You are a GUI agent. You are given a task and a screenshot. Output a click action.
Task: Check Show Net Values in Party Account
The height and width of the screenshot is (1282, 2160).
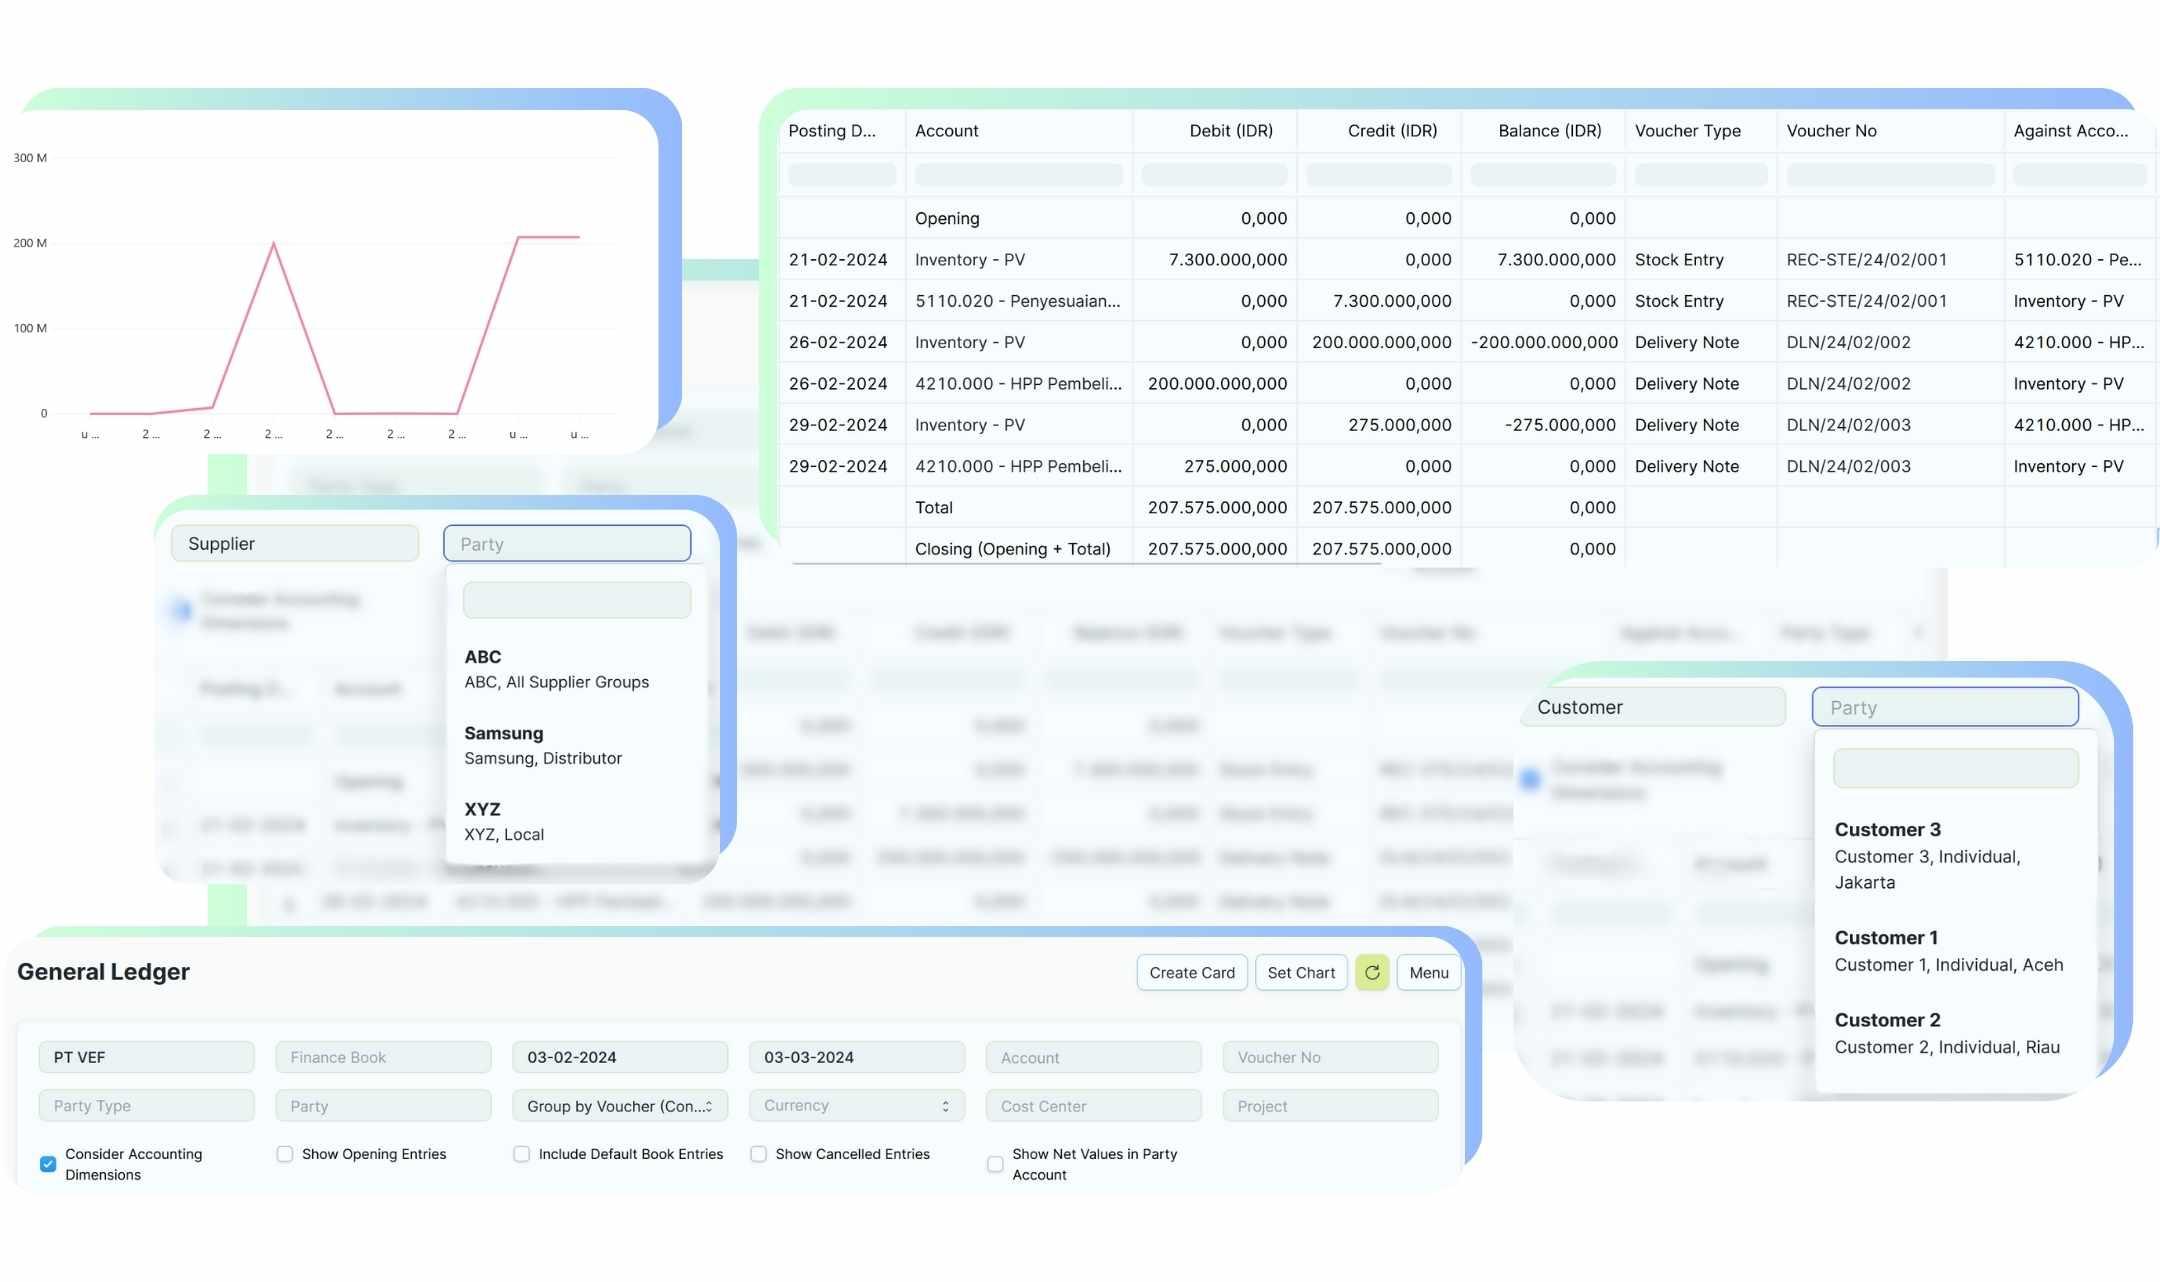(995, 1164)
